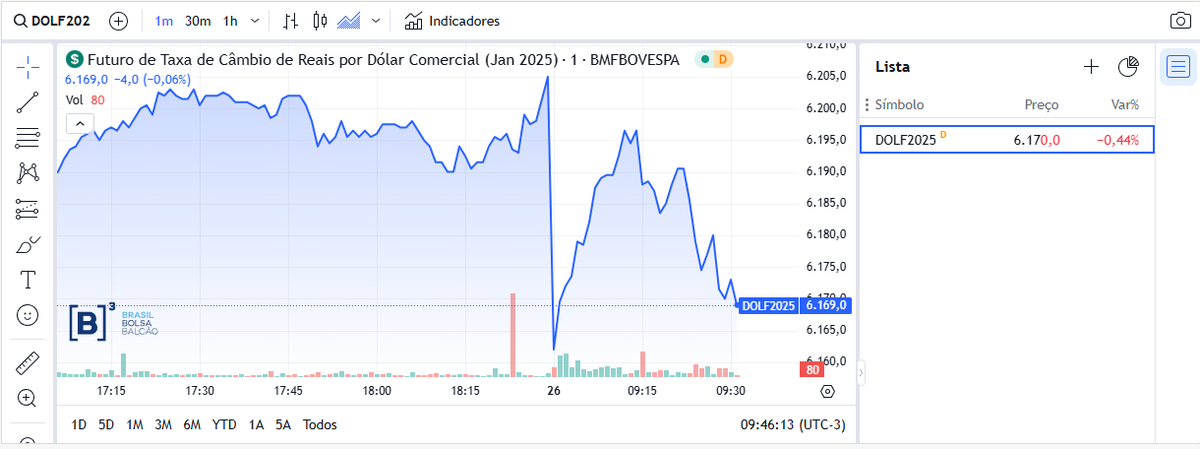Select the text tool
Screen dimensions: 1200x449
coord(28,280)
